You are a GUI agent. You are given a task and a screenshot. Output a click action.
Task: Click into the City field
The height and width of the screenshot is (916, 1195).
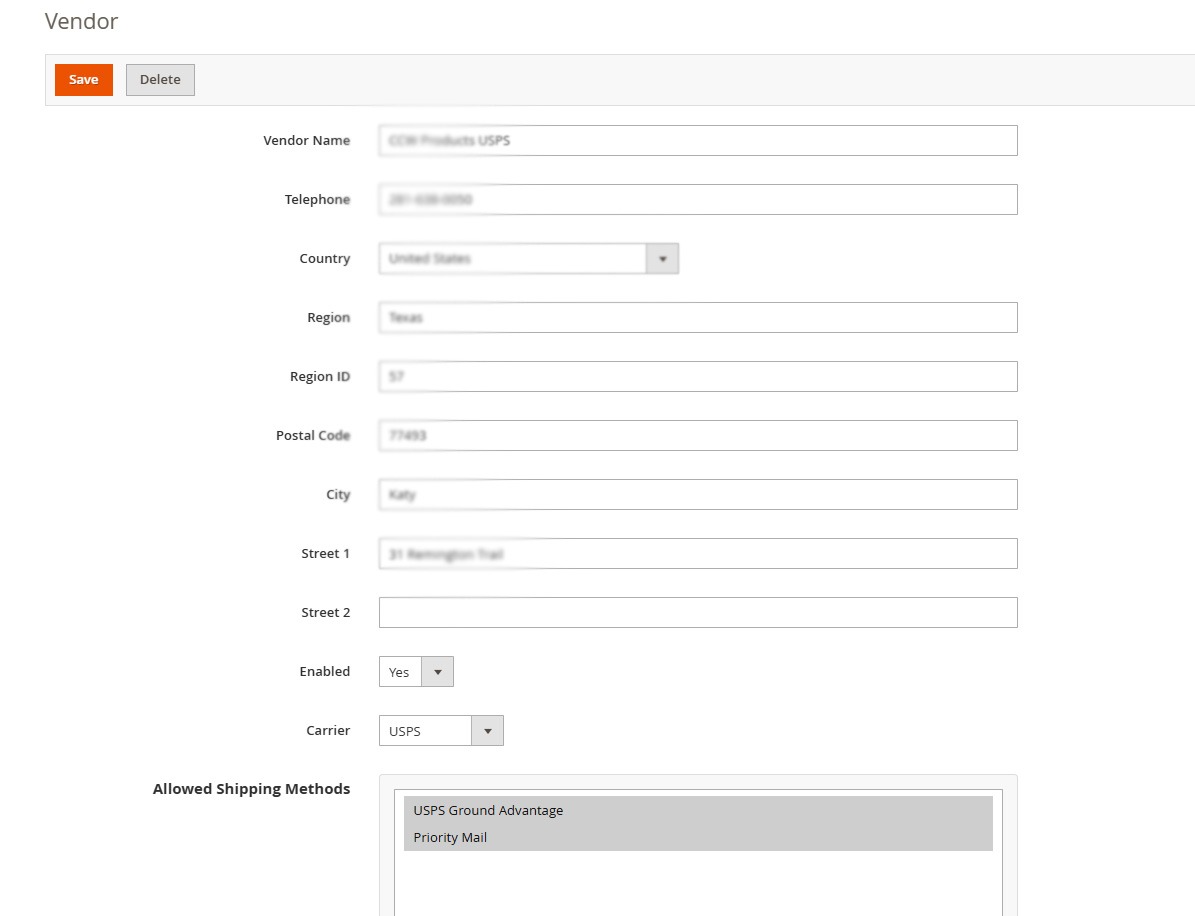point(697,494)
